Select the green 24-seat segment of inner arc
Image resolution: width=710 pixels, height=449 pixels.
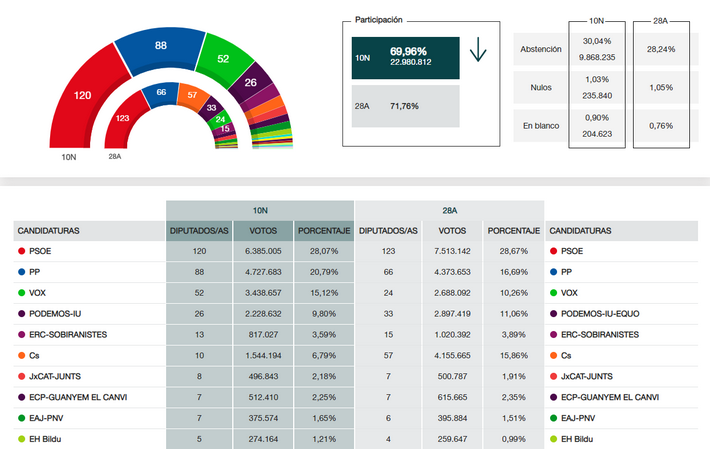(221, 119)
